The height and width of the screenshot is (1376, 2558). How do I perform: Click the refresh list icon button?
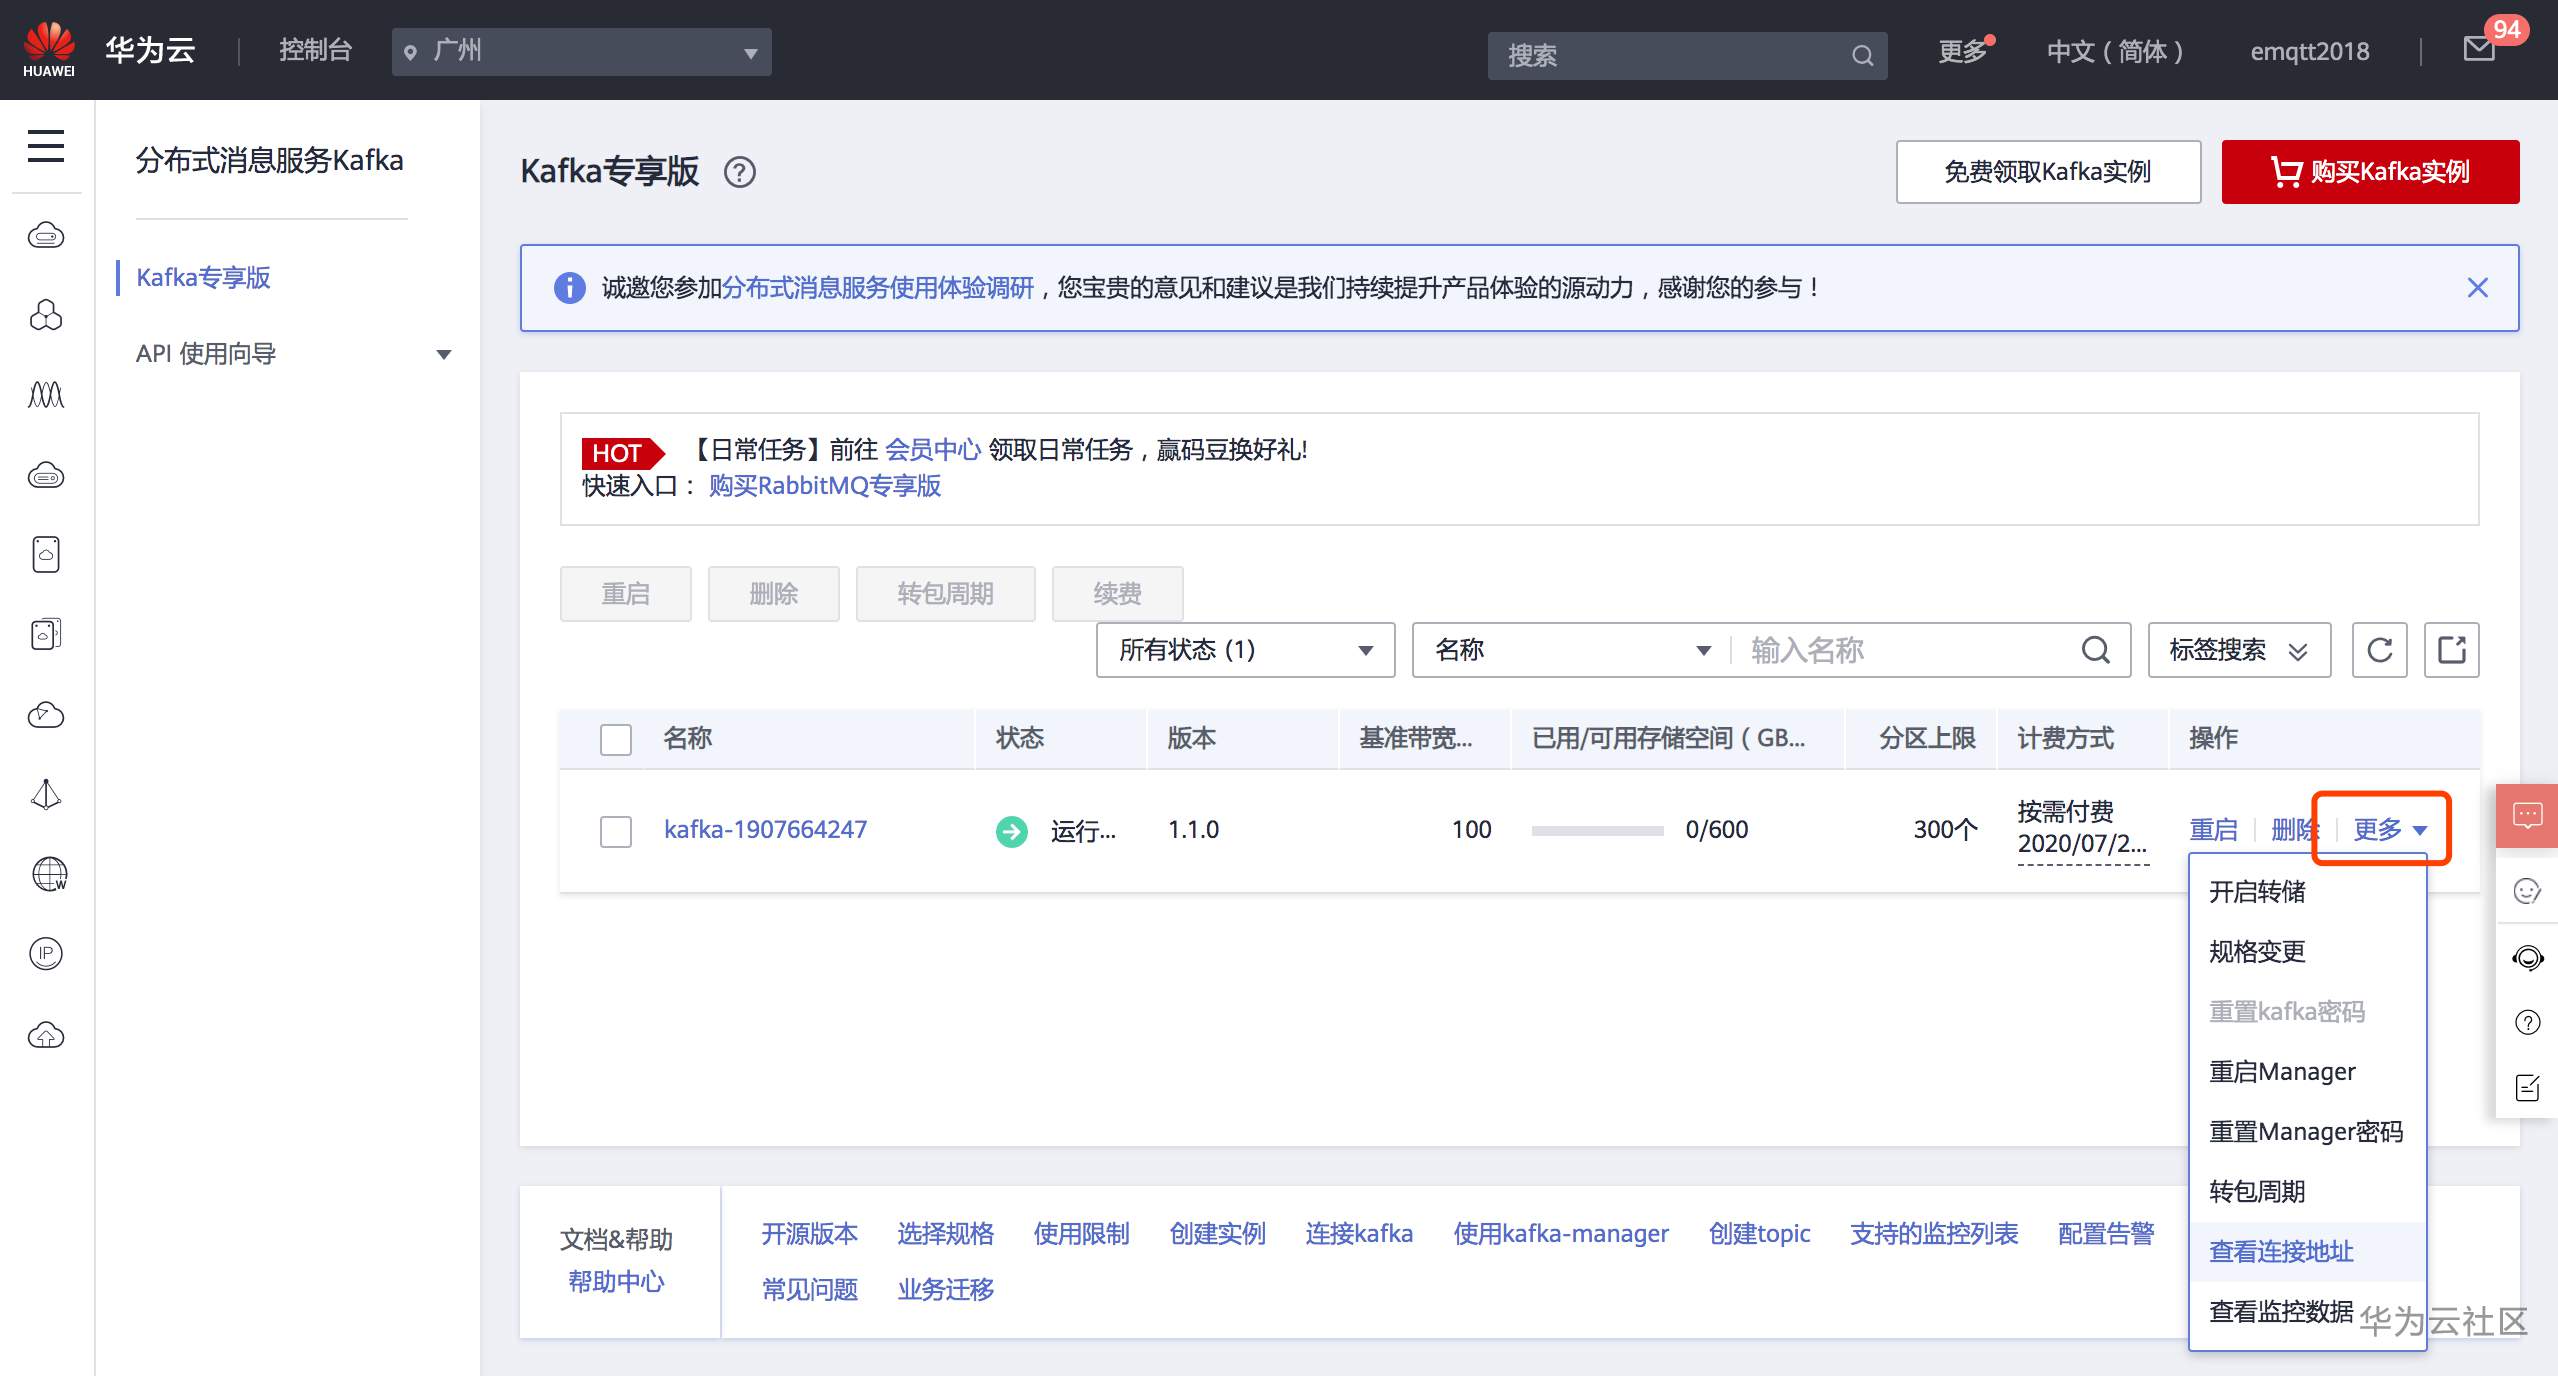point(2379,650)
